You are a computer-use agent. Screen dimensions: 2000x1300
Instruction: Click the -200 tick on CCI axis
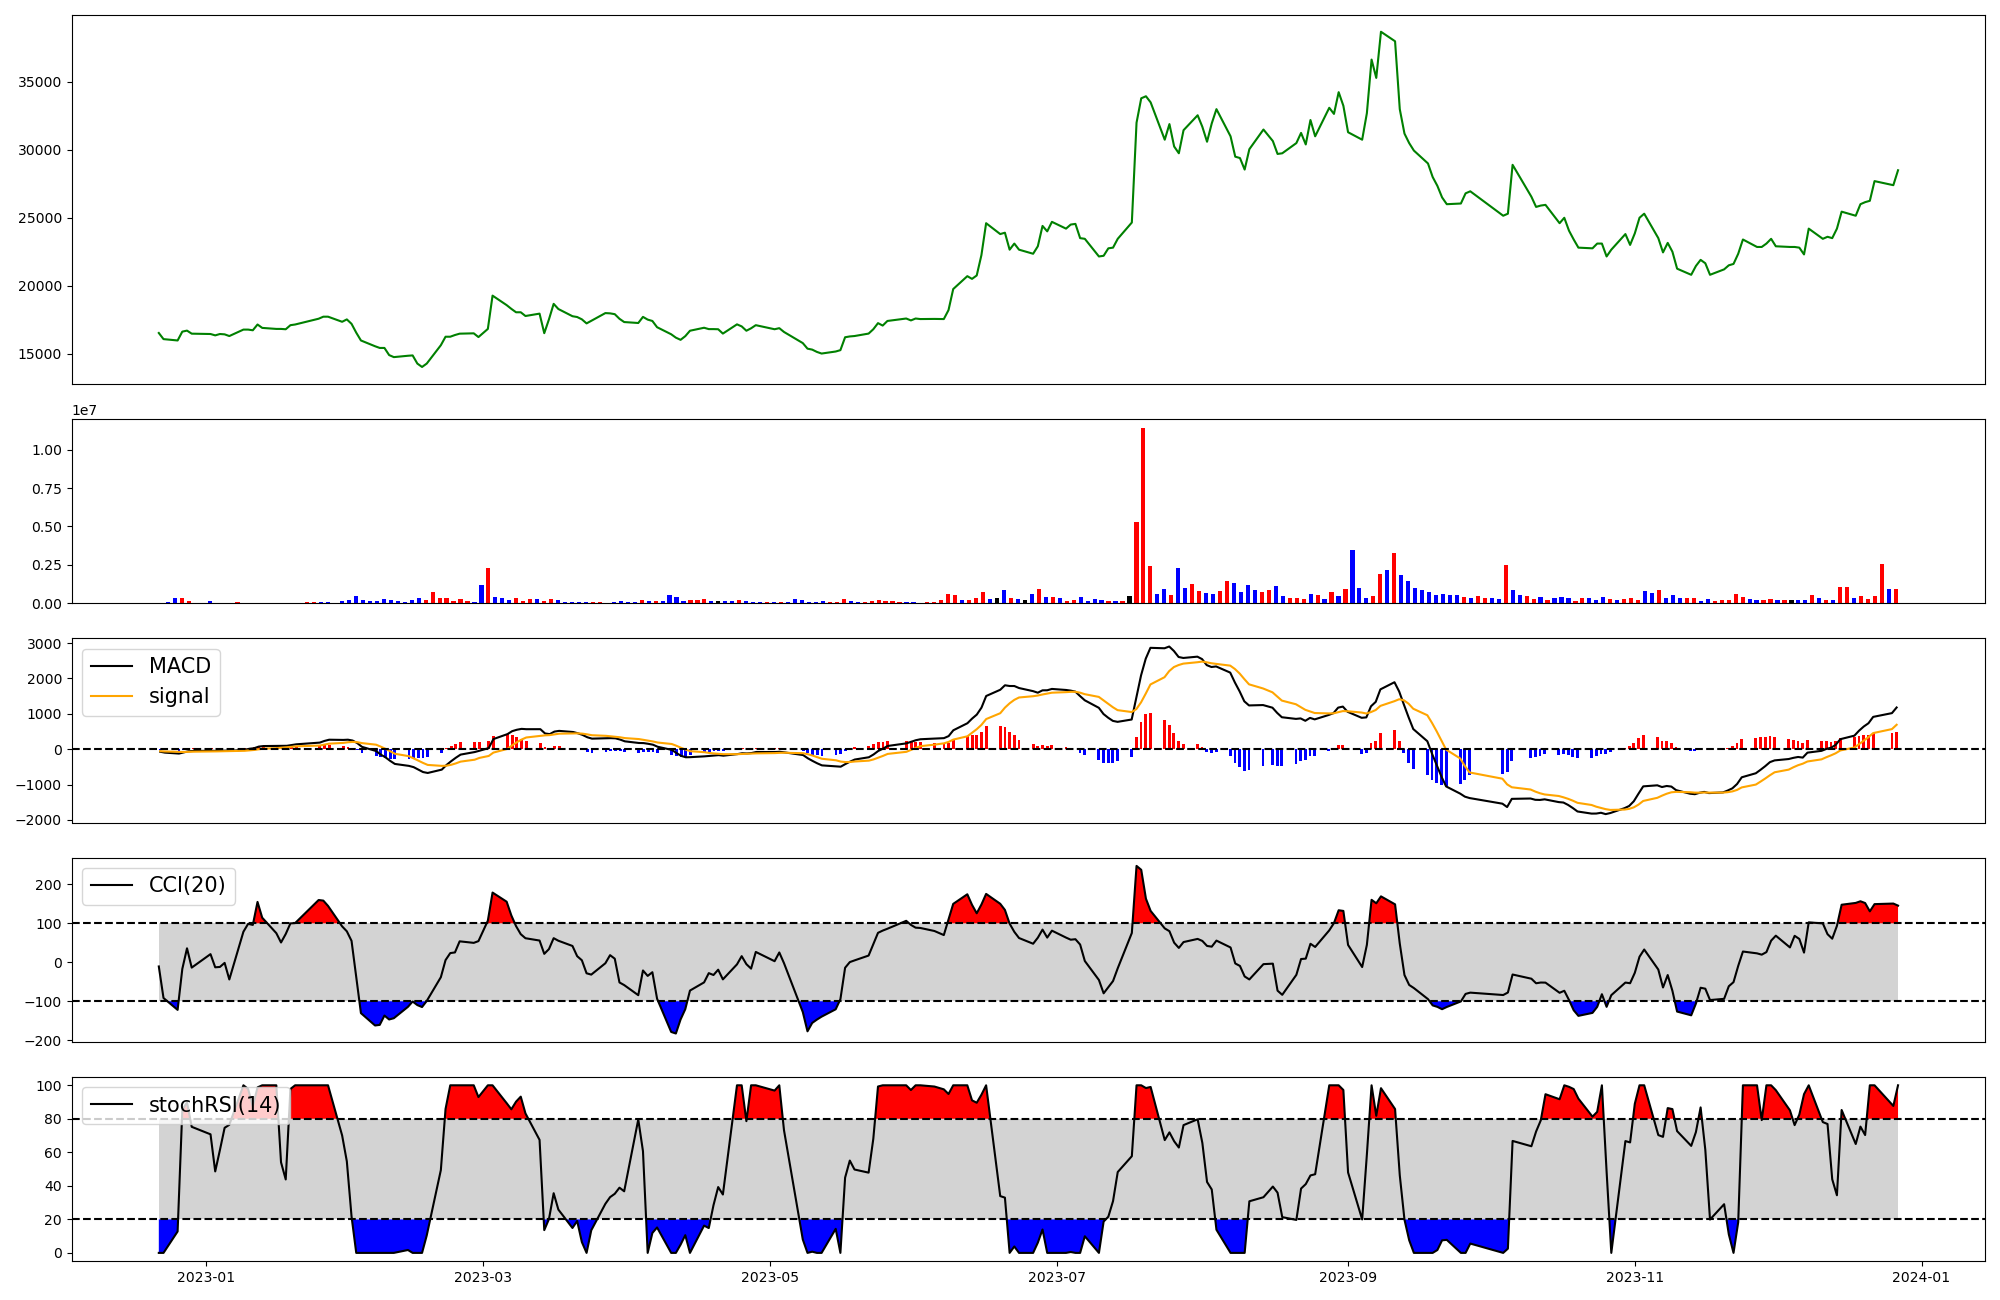43,1041
